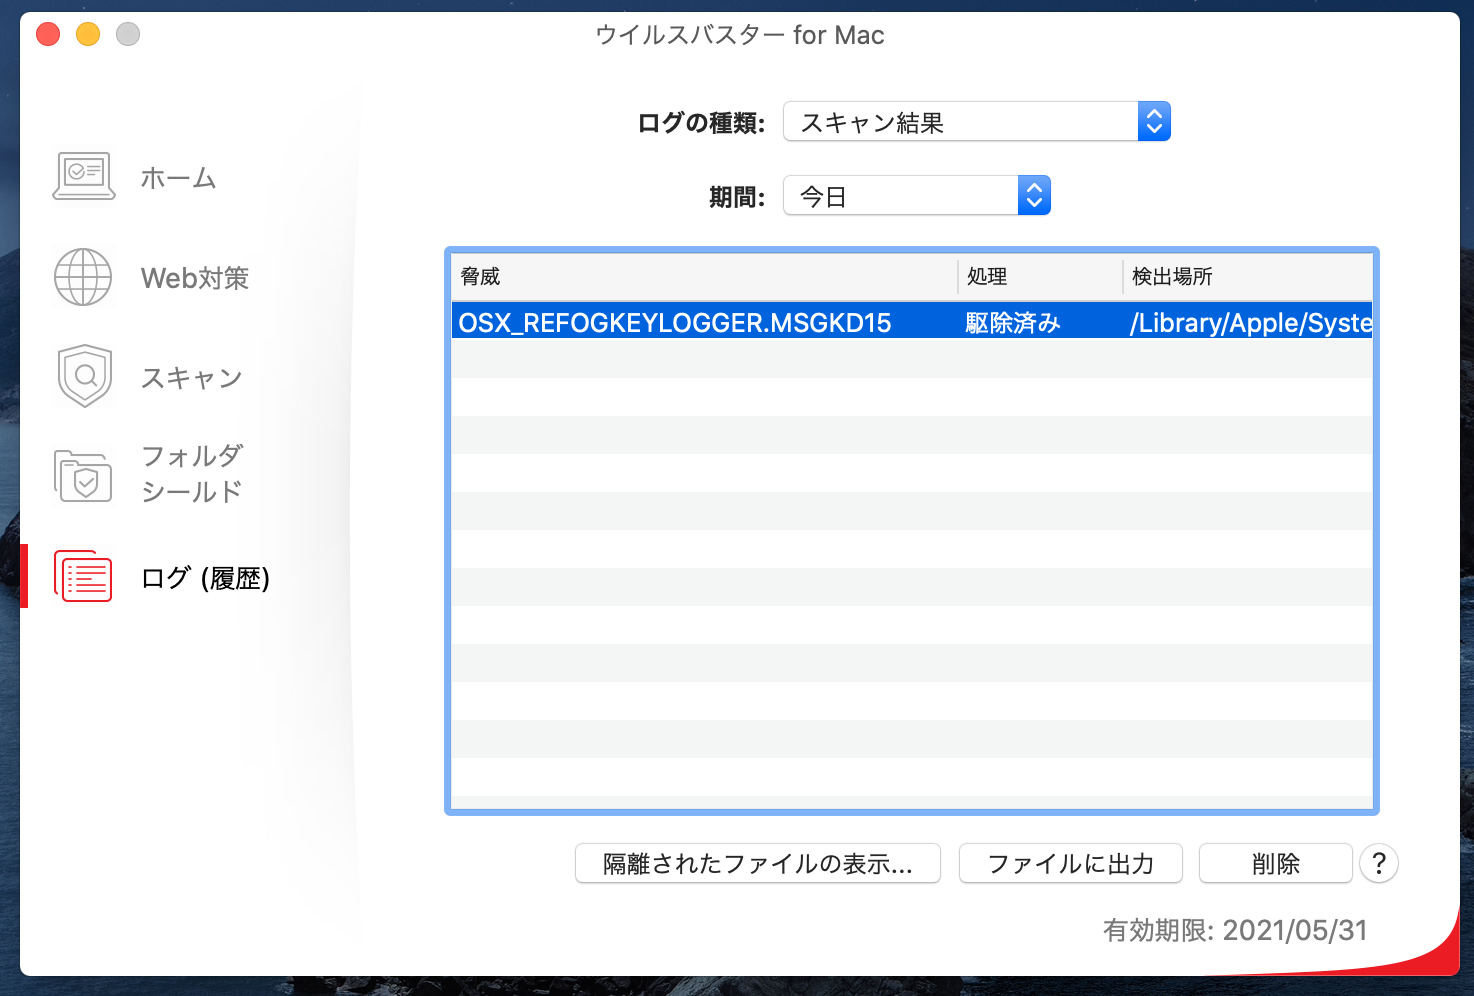The width and height of the screenshot is (1474, 996).
Task: Expand the ログの種類 dropdown showing スキャン結果
Action: 976,122
